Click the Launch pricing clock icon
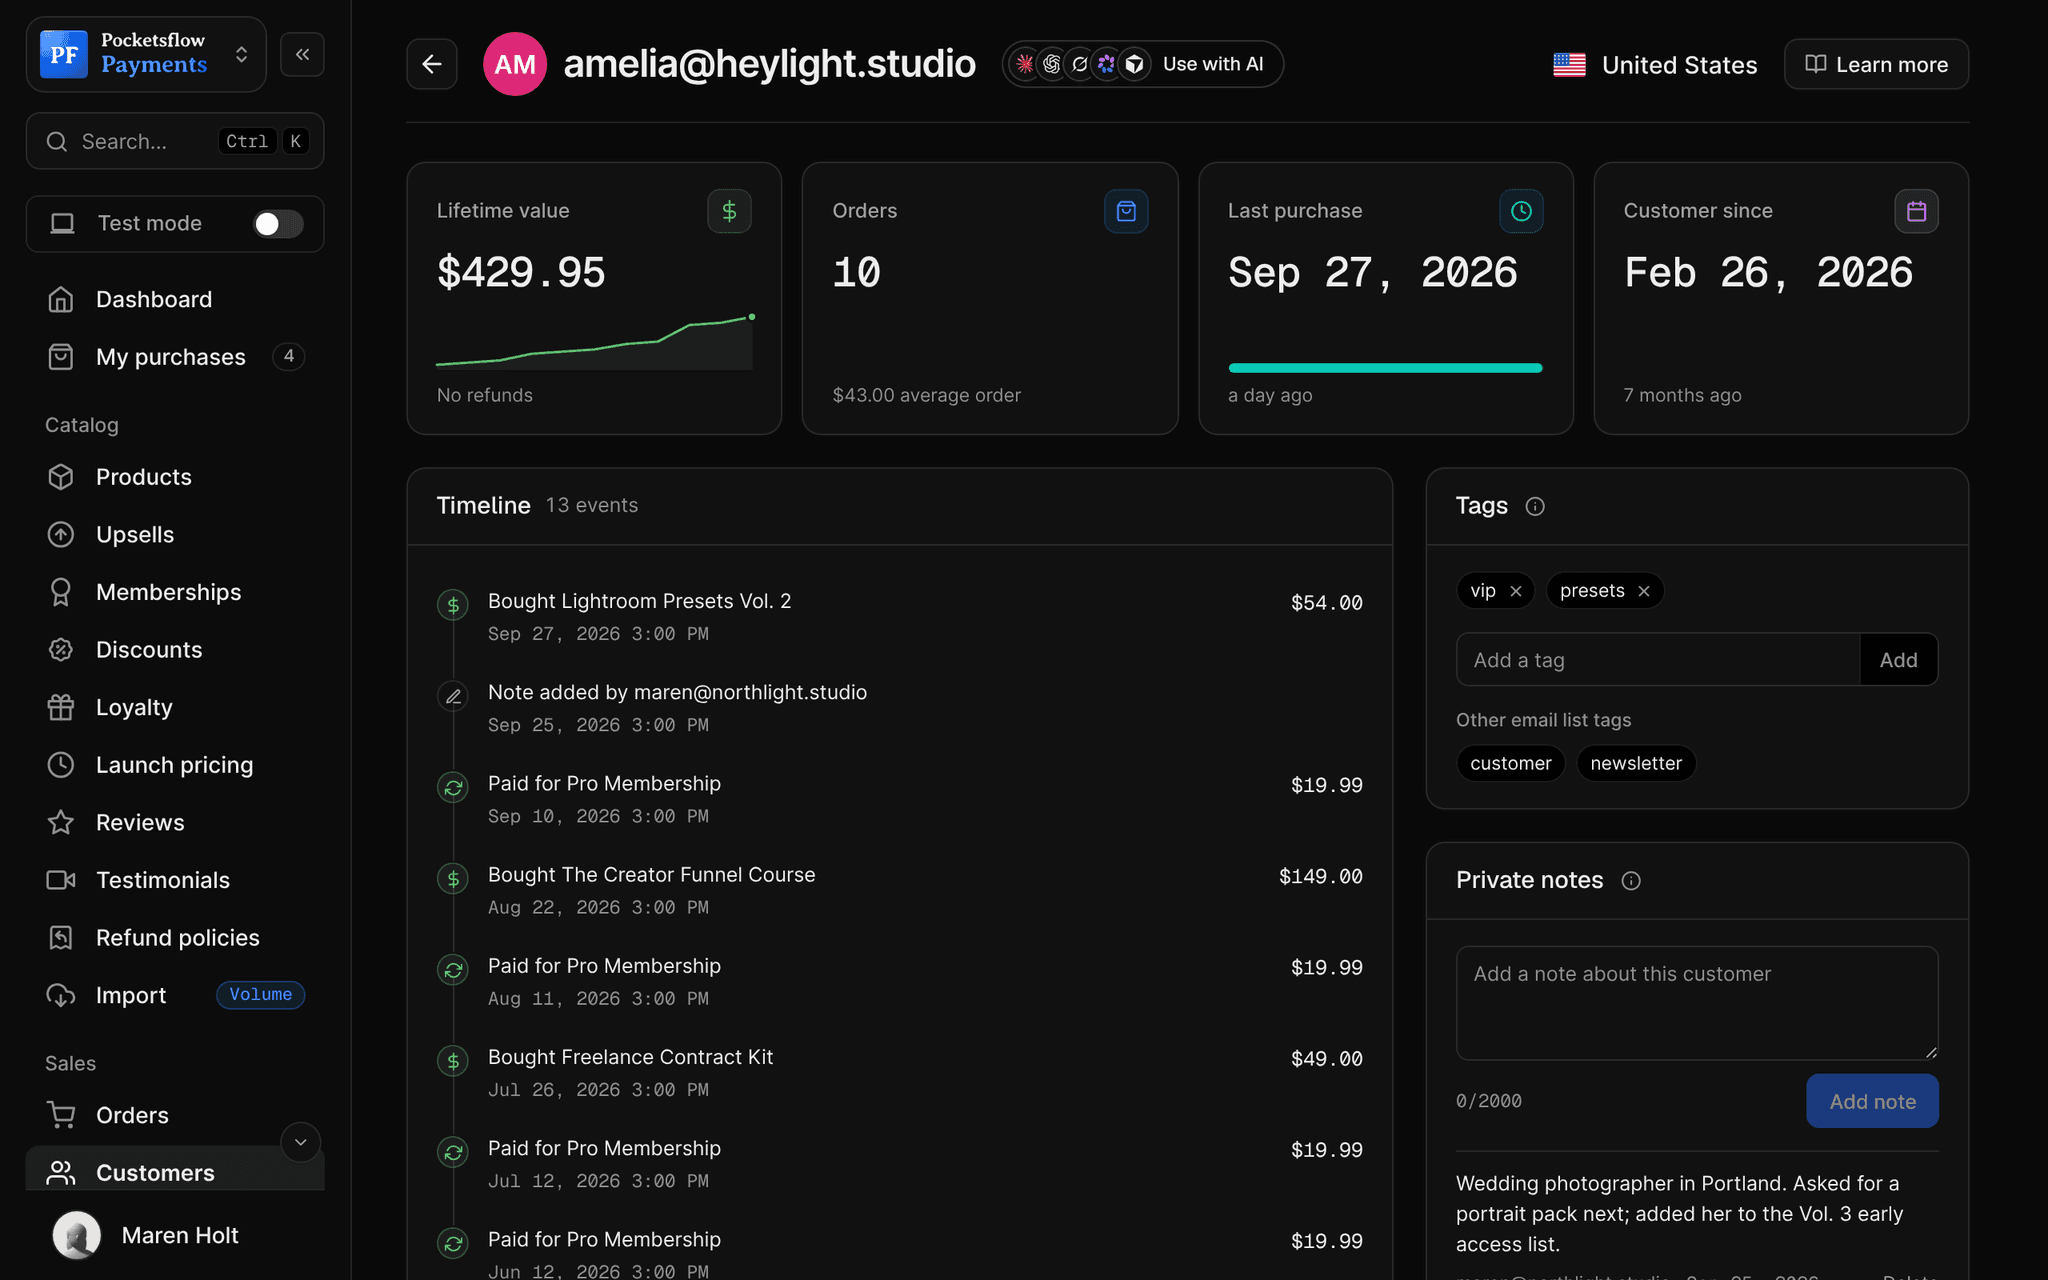The height and width of the screenshot is (1280, 2048). (x=61, y=765)
